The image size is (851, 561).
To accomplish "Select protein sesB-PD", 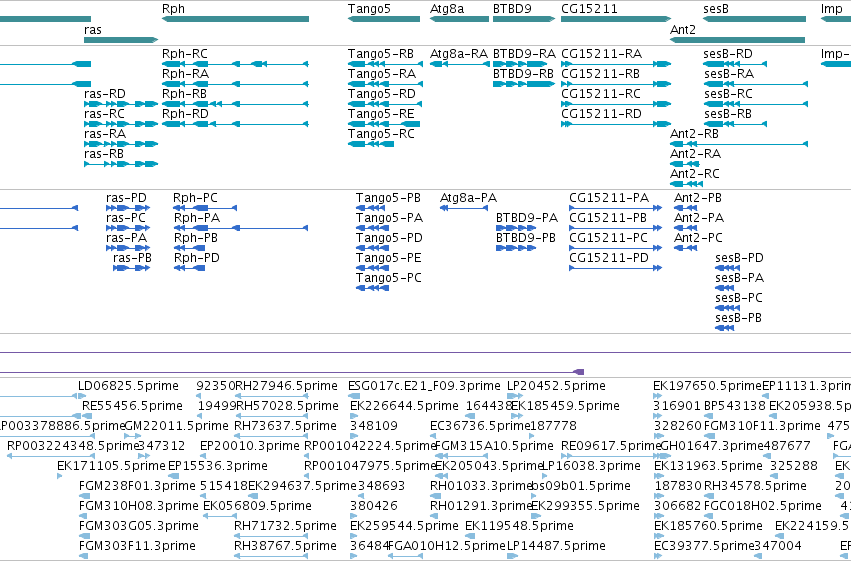I will 728,268.
